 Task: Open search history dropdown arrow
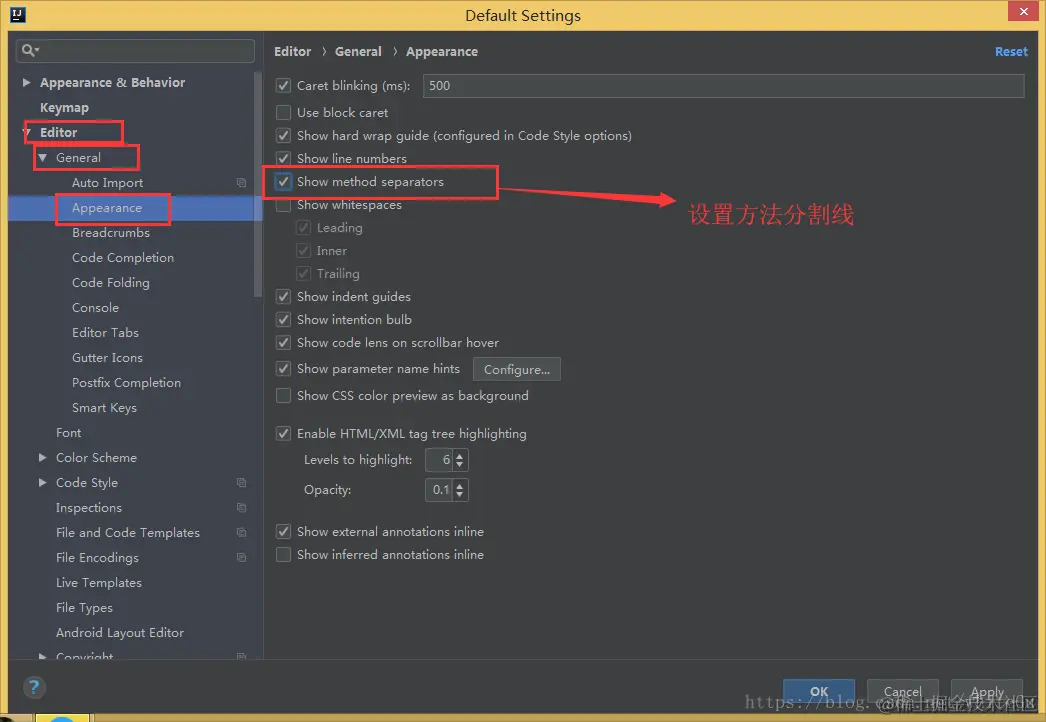coord(37,50)
